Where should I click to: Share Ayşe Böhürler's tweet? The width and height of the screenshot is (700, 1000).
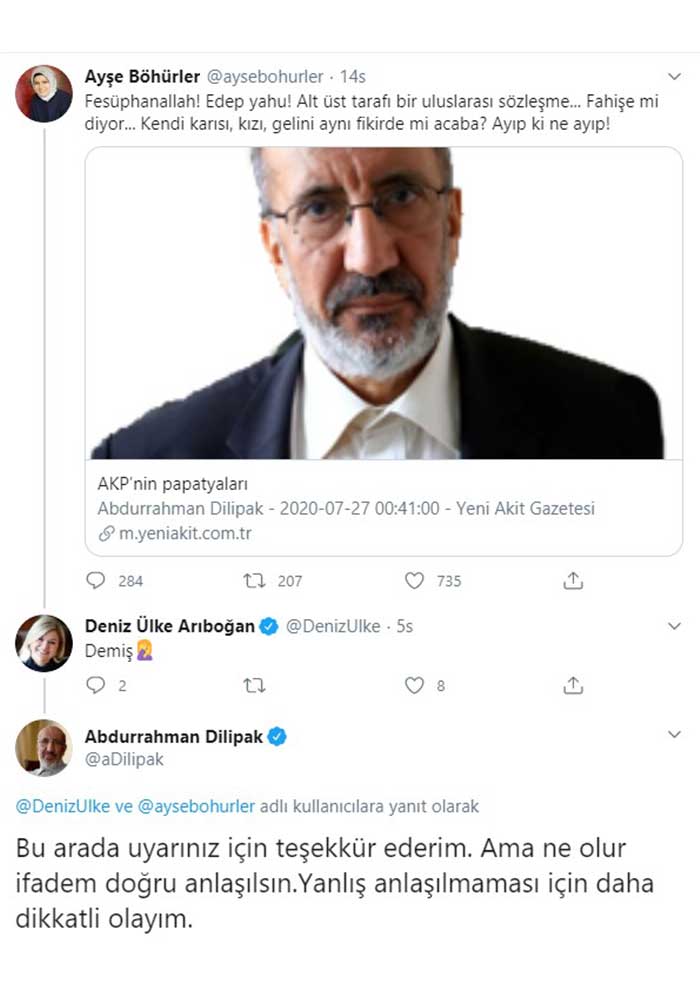tap(573, 580)
